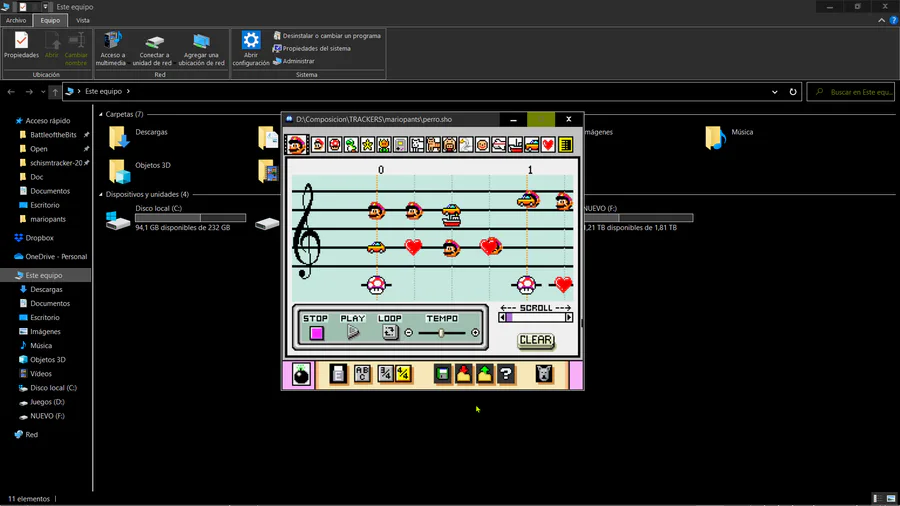Click the bomb icon in the bottom toolbar

click(301, 375)
